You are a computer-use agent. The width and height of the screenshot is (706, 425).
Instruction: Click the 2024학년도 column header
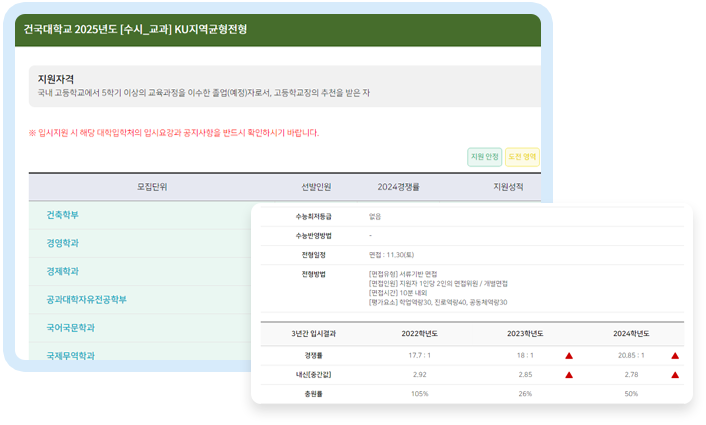coord(631,334)
